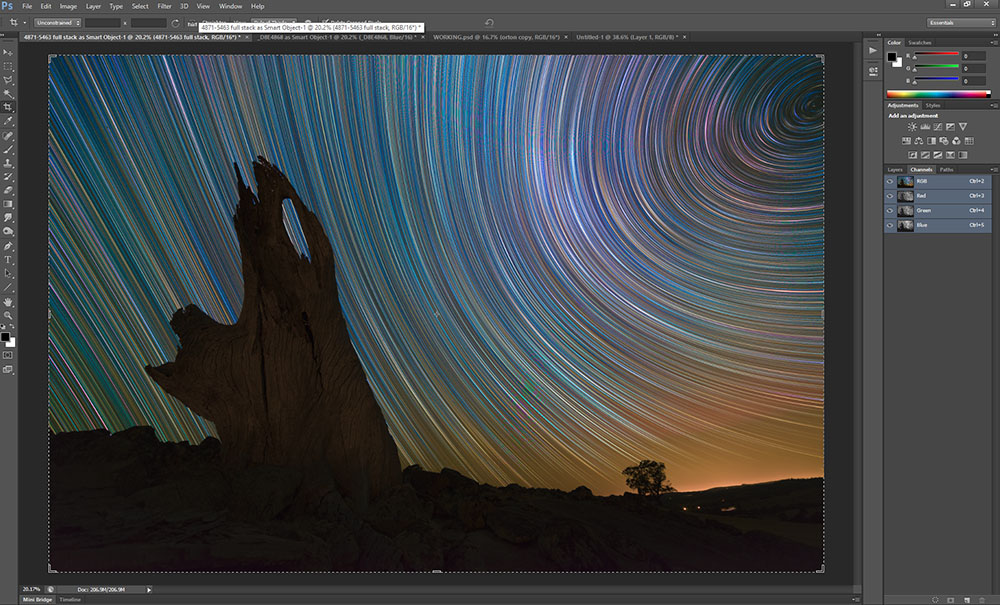Hide the RGB composite channel
The height and width of the screenshot is (605, 1000).
pos(890,181)
